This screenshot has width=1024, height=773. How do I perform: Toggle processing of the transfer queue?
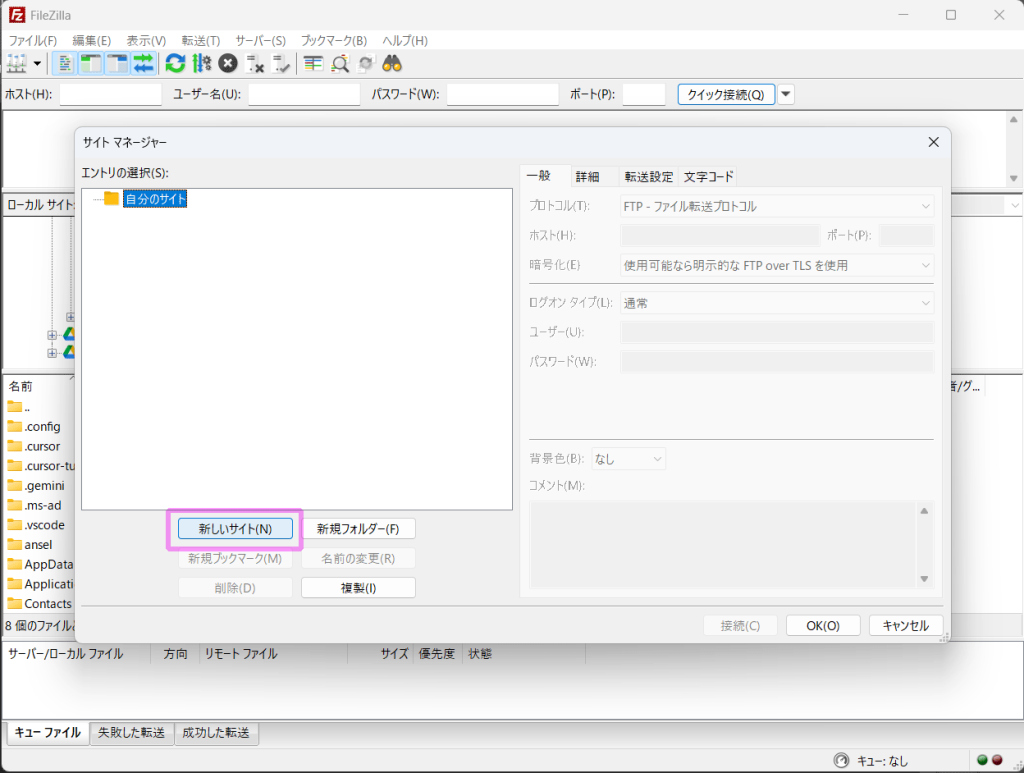(202, 64)
